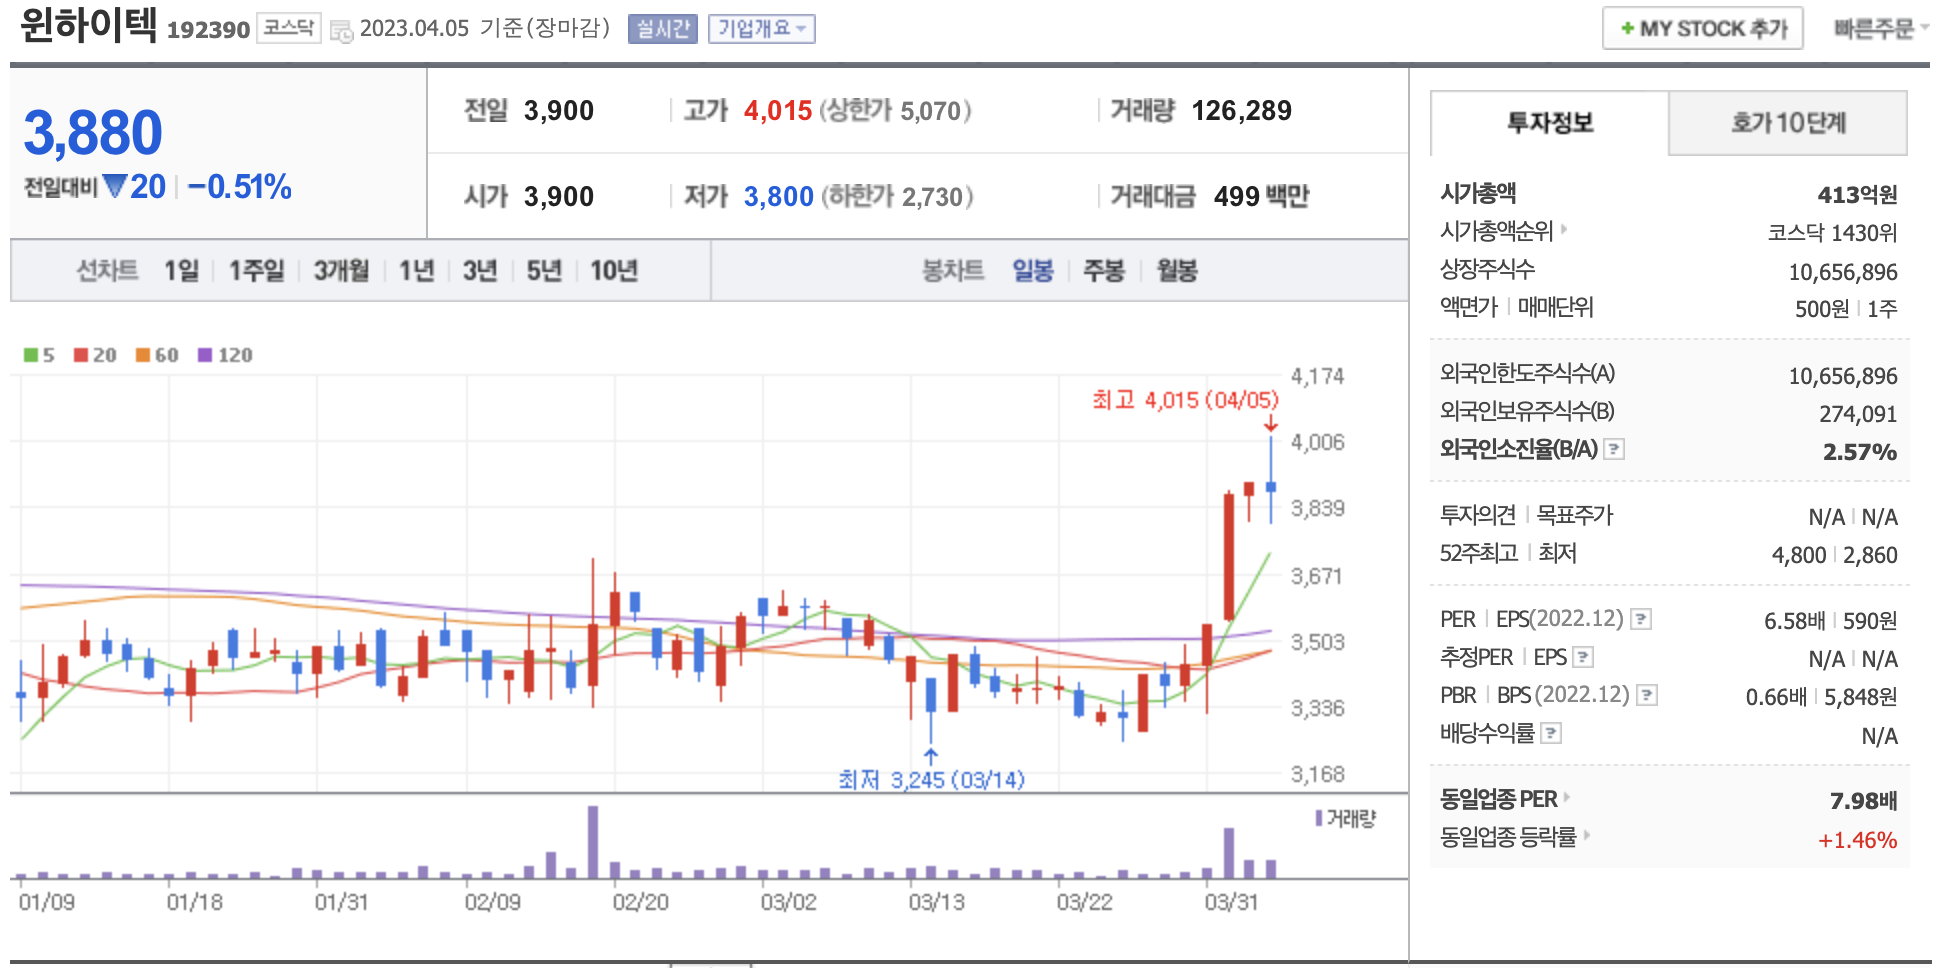The height and width of the screenshot is (968, 1936).
Task: Expand the 빠른주문 quick order menu
Action: (x=1879, y=29)
